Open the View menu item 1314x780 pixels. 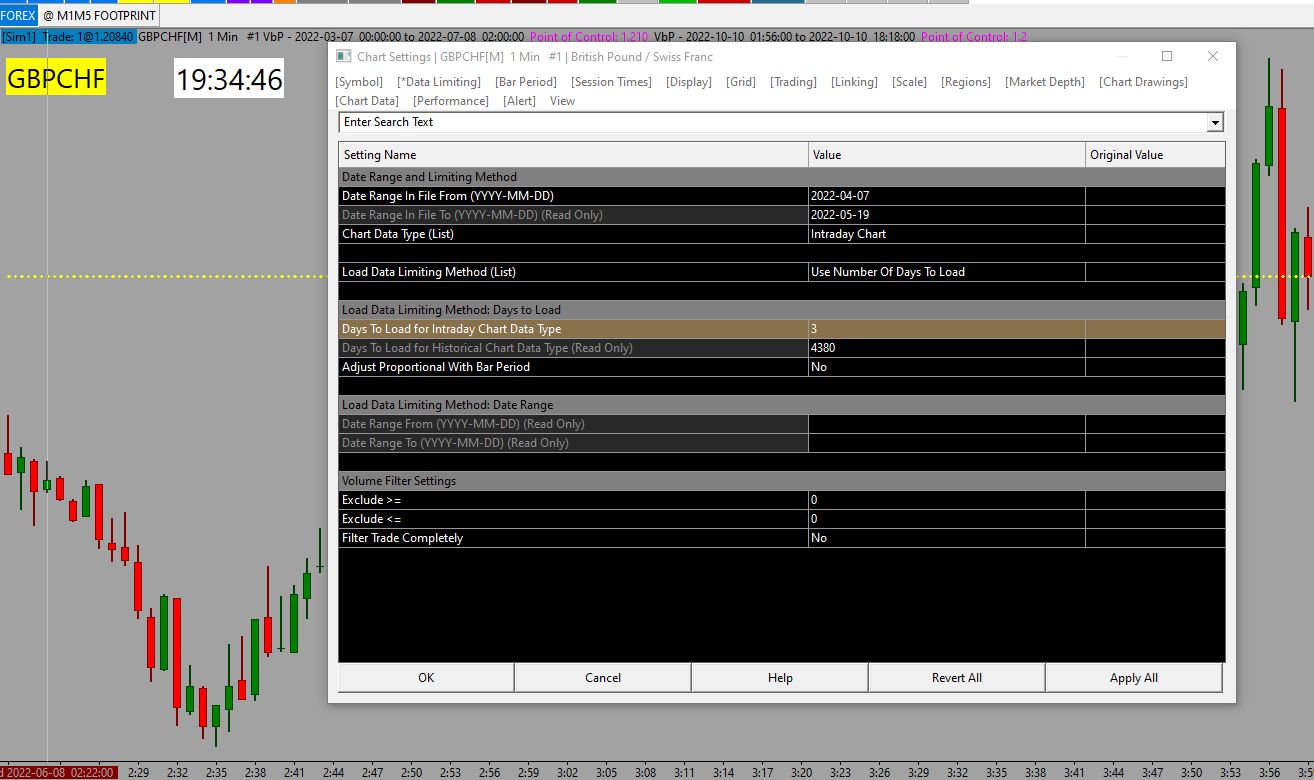pos(562,101)
